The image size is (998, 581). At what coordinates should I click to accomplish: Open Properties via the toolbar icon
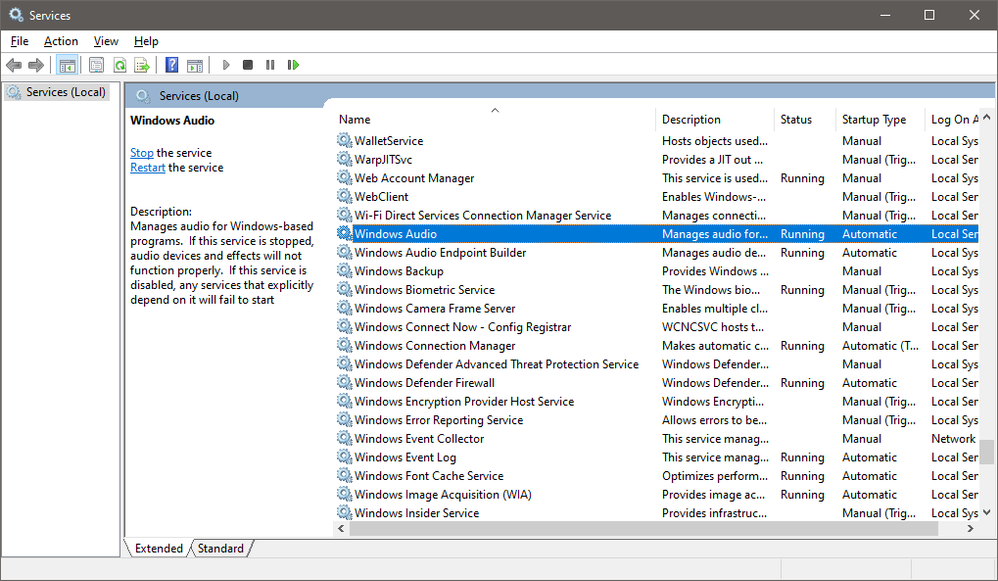coord(96,65)
